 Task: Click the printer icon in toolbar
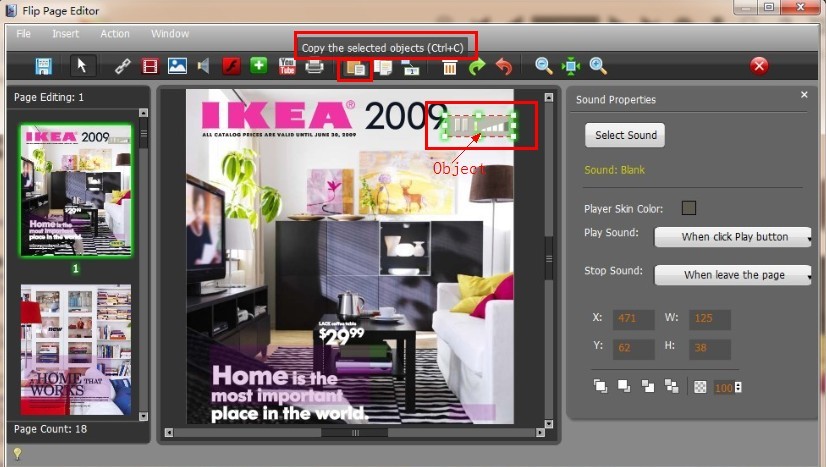[314, 66]
